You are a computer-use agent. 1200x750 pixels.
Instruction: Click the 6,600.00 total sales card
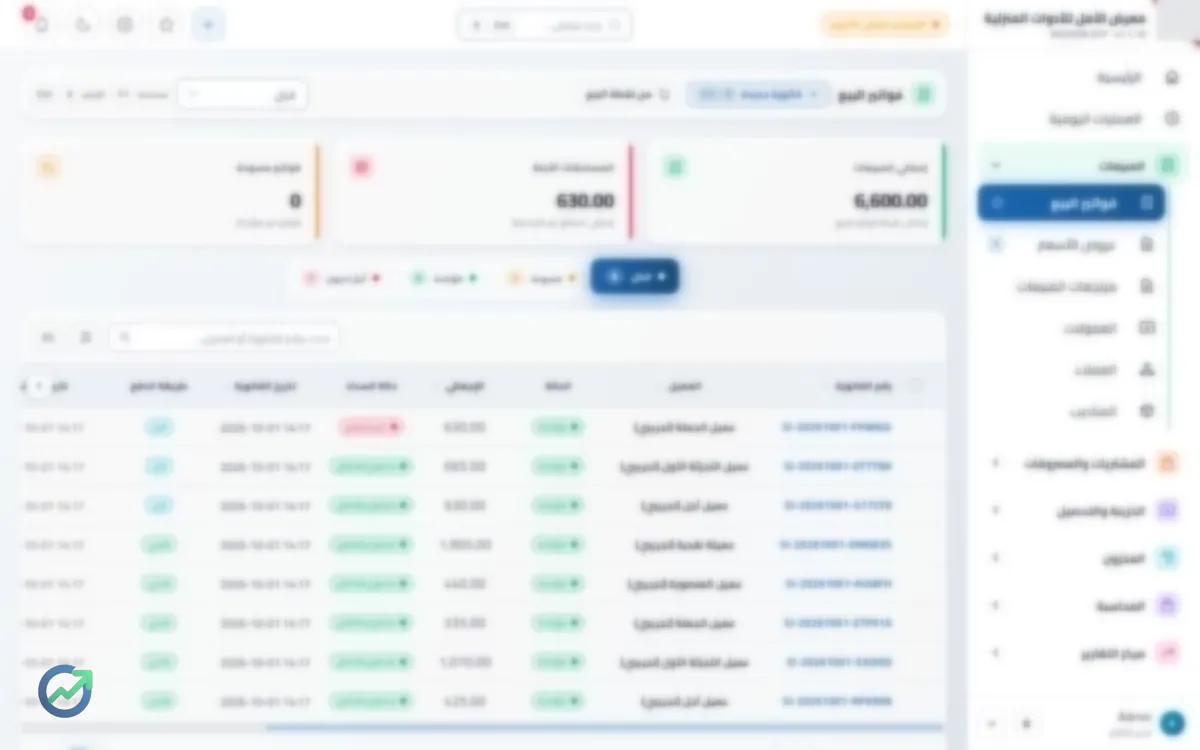(796, 191)
